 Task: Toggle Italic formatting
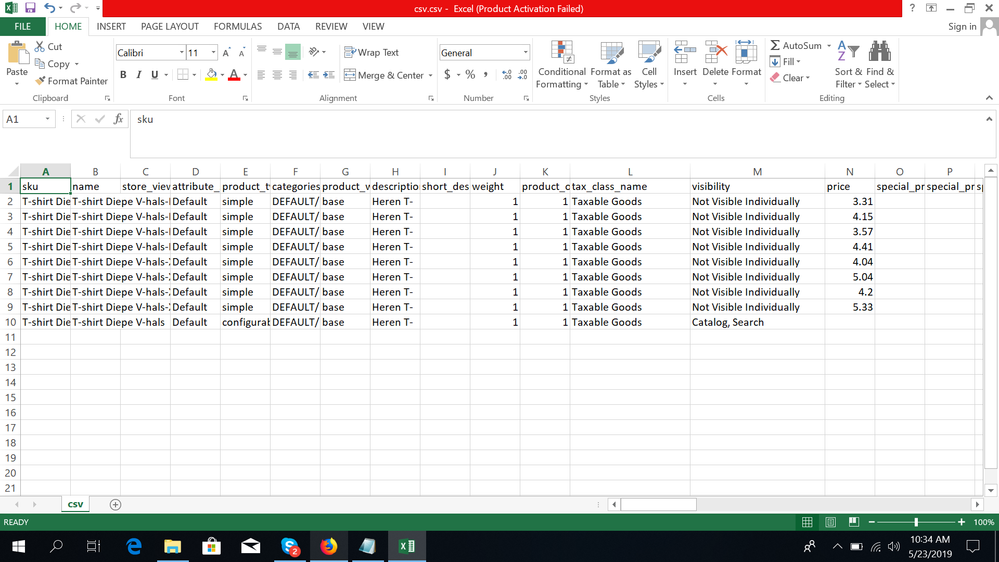coord(139,75)
